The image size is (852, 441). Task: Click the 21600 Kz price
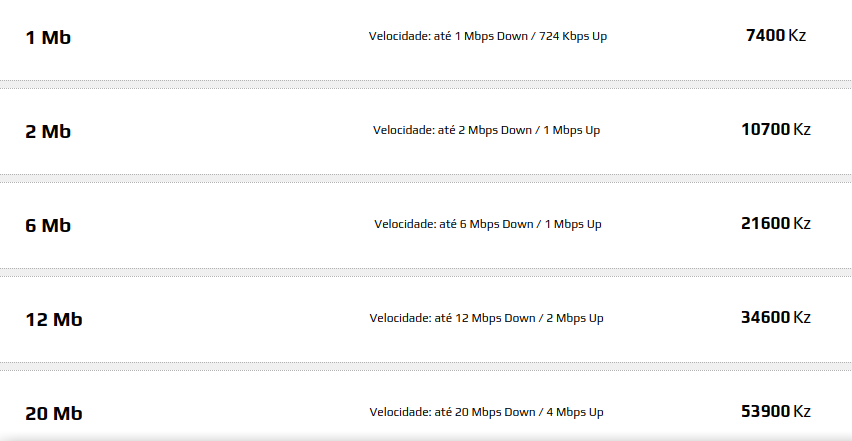pyautogui.click(x=776, y=223)
